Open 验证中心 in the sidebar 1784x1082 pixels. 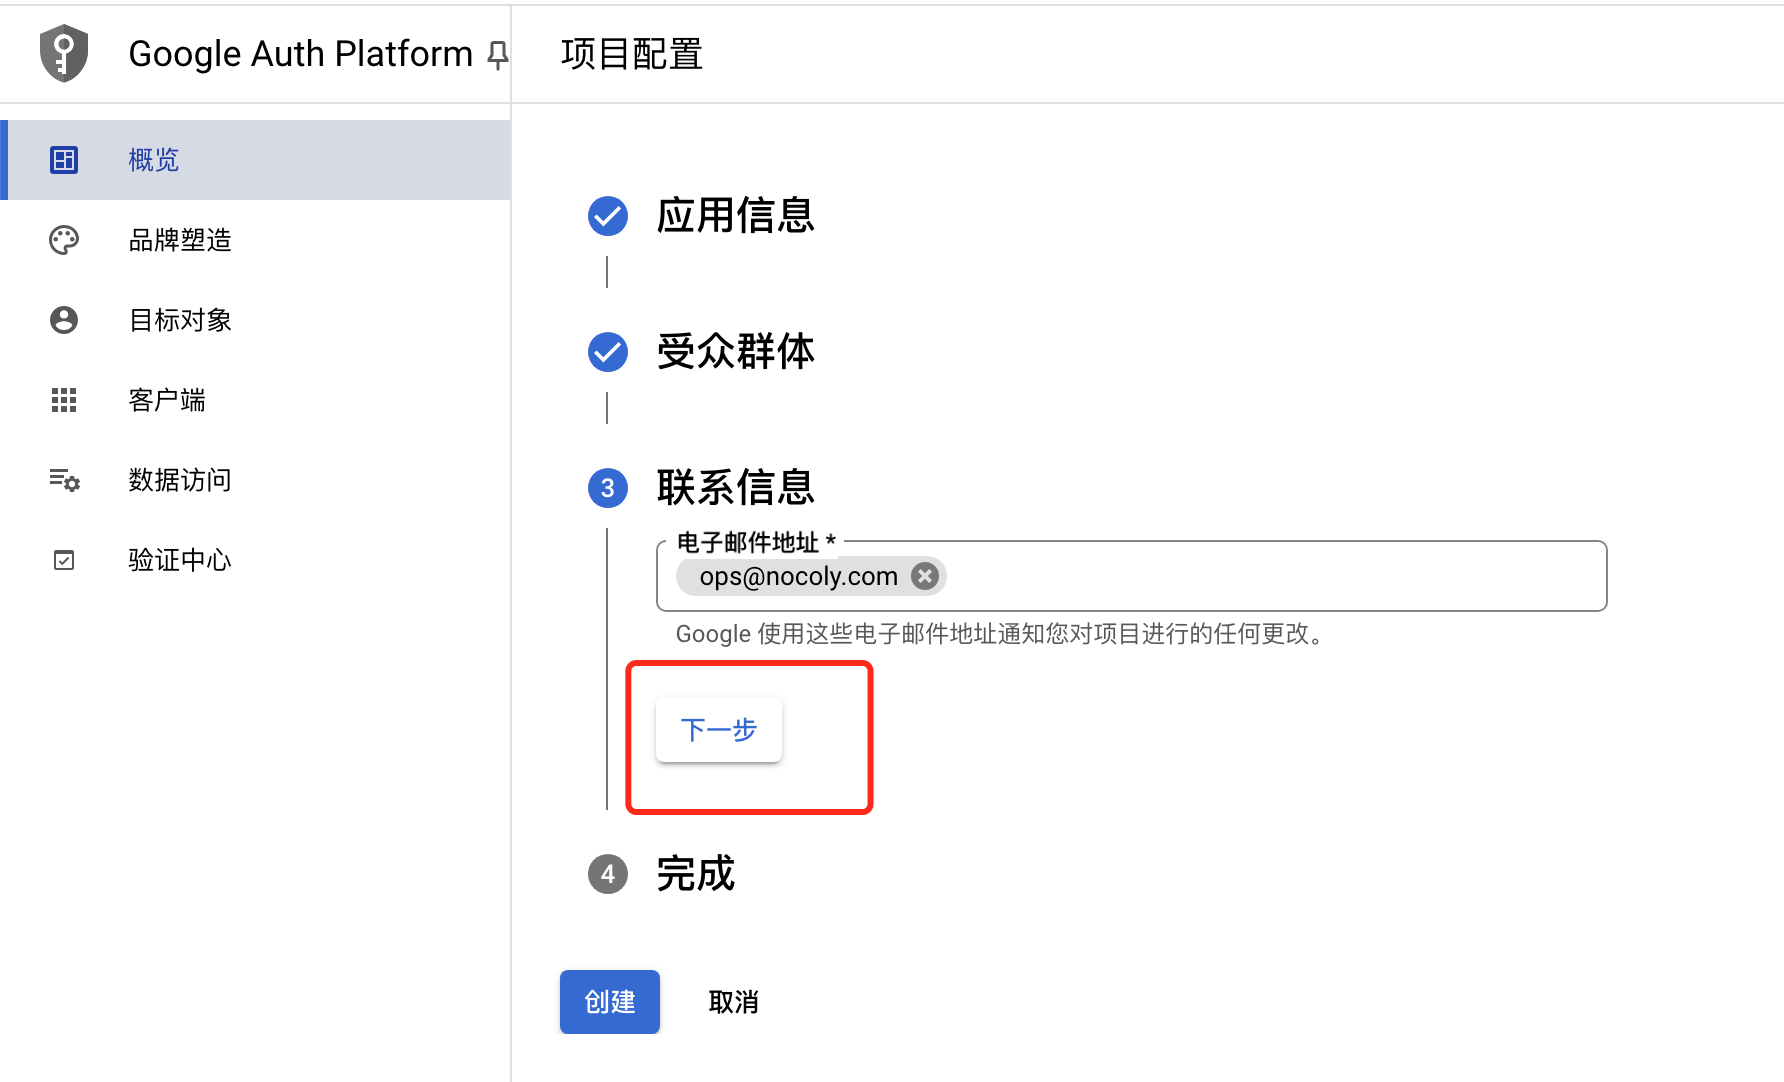tap(256, 560)
